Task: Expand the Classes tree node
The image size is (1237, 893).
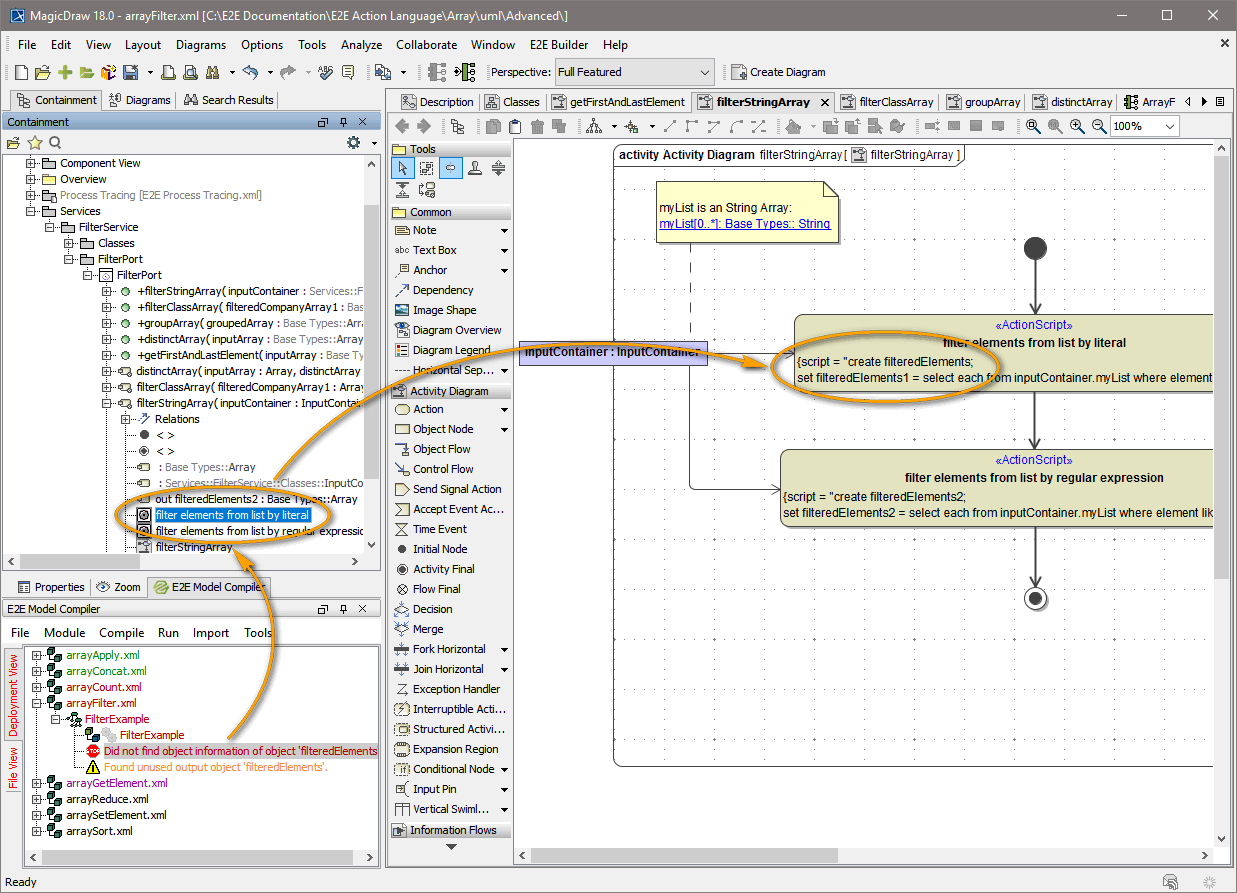Action: coord(71,243)
